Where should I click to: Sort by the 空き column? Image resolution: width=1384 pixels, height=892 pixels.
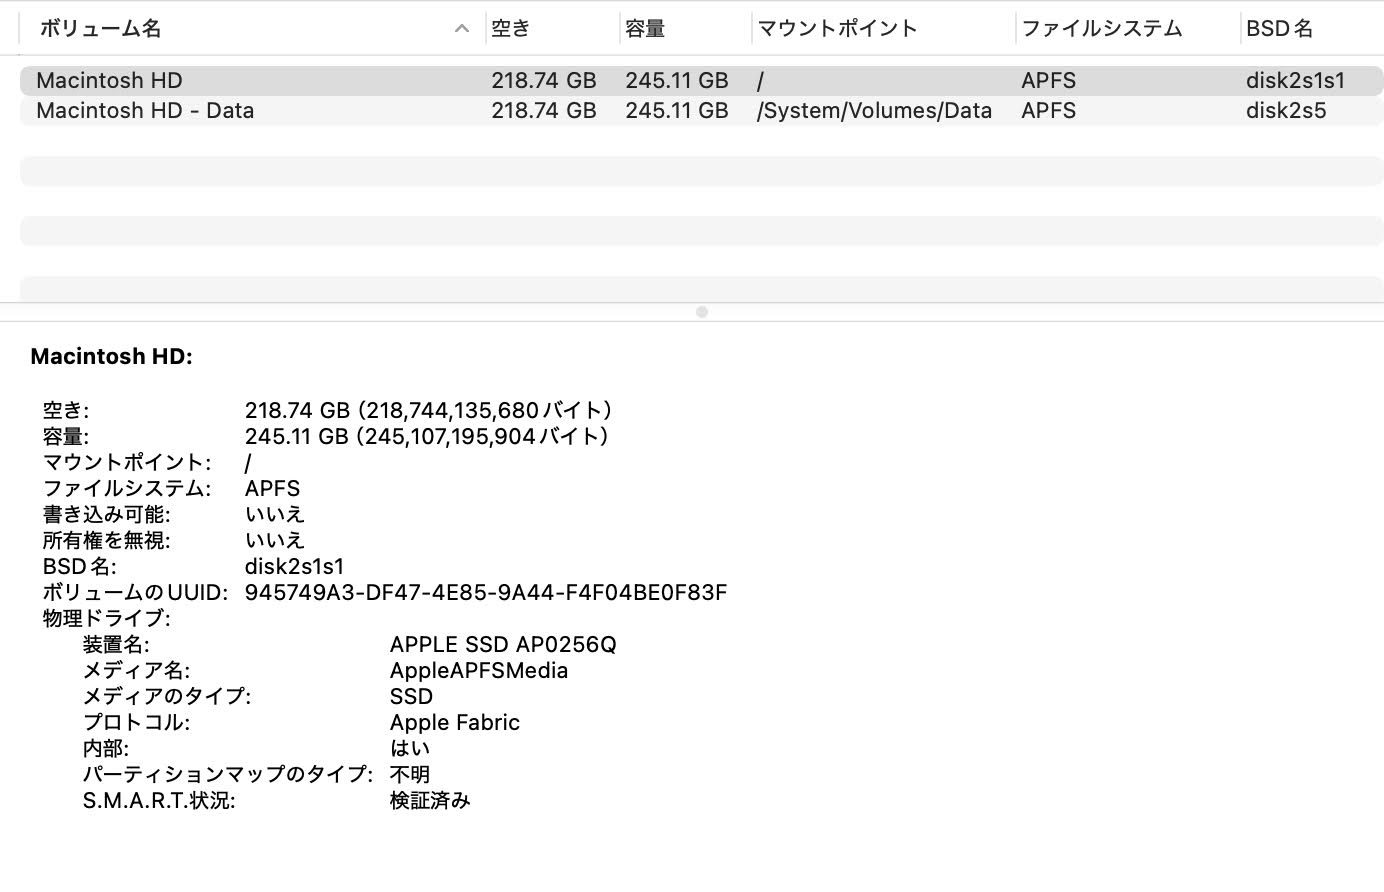(x=510, y=28)
